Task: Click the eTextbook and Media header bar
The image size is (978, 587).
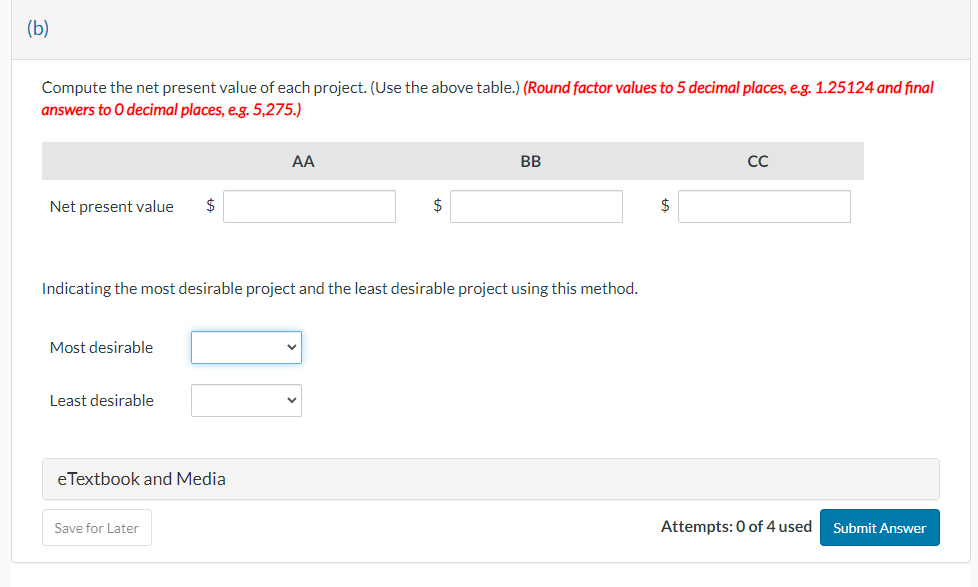Action: (490, 478)
